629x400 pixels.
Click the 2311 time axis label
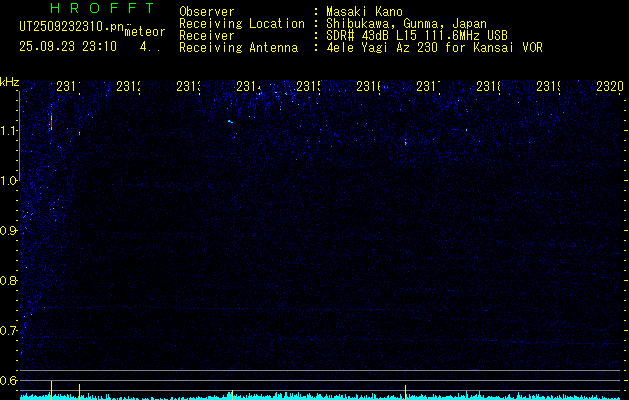68,86
